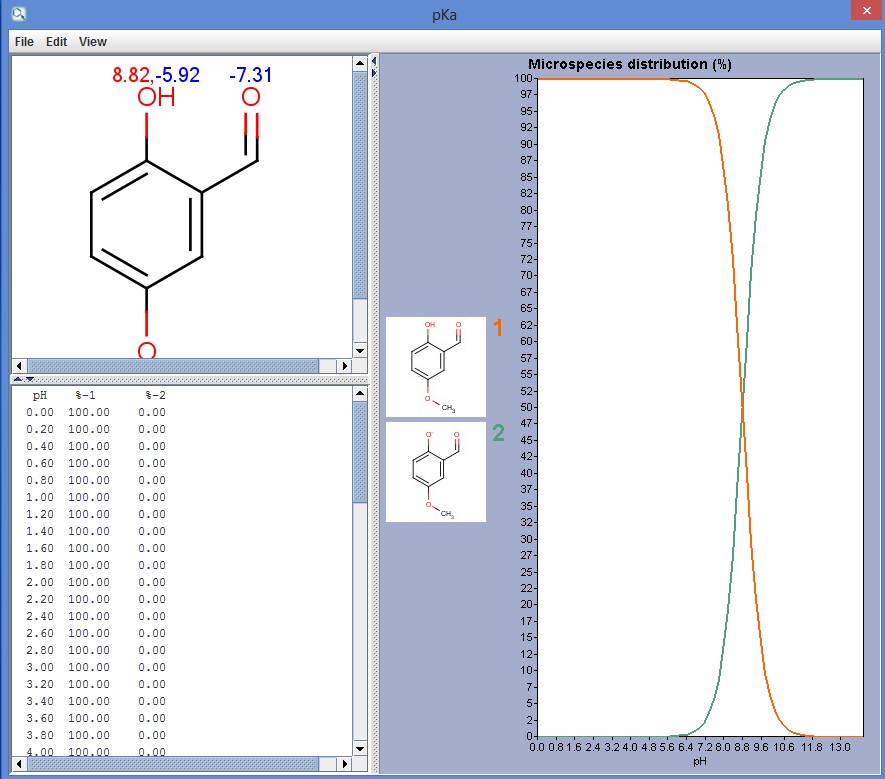Click the molecule view horizontal scrollbar thumb
Image resolution: width=885 pixels, height=779 pixels.
(172, 366)
